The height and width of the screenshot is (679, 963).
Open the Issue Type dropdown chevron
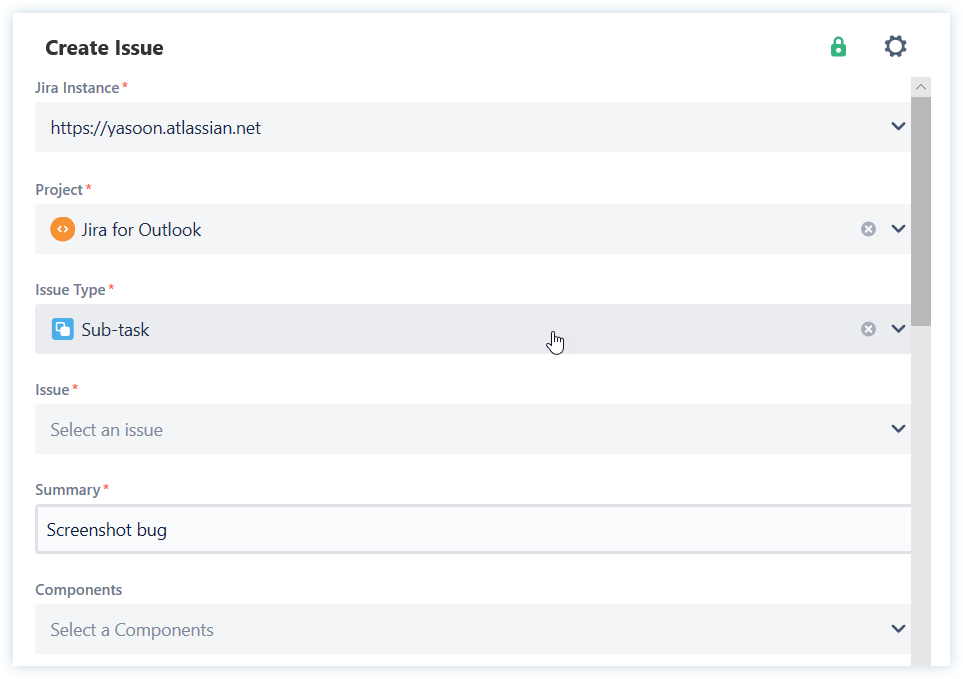click(x=898, y=329)
